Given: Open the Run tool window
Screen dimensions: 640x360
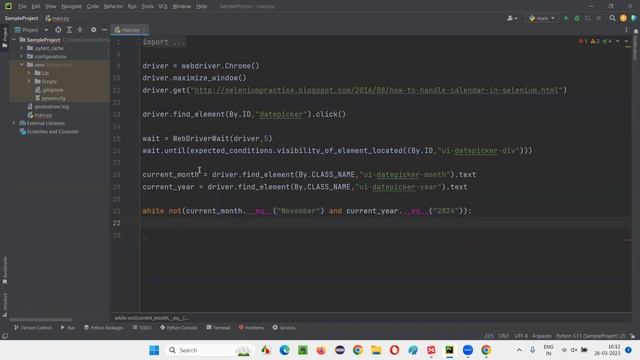Looking at the screenshot, I should point(68,328).
